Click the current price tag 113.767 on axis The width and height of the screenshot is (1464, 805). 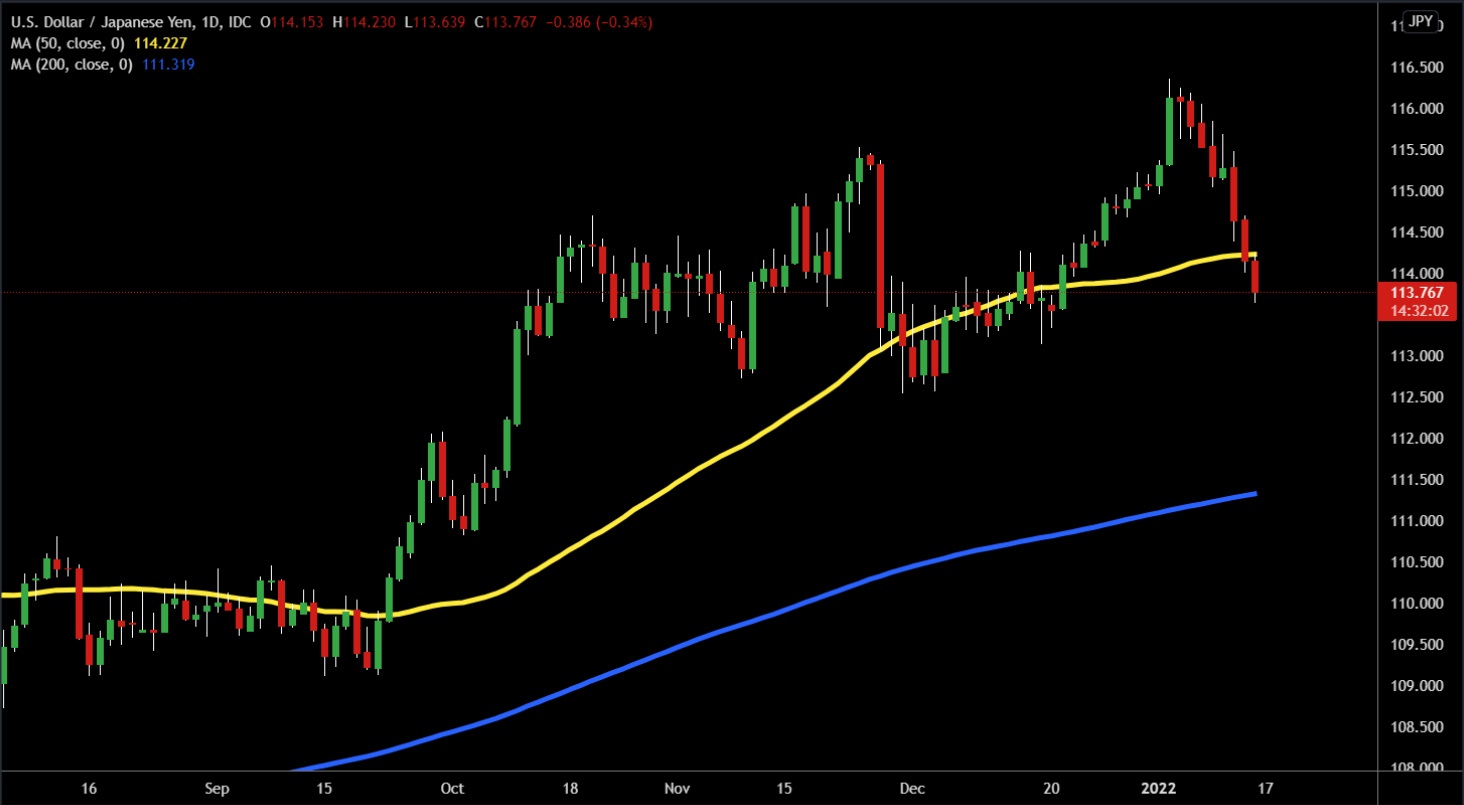point(1416,292)
